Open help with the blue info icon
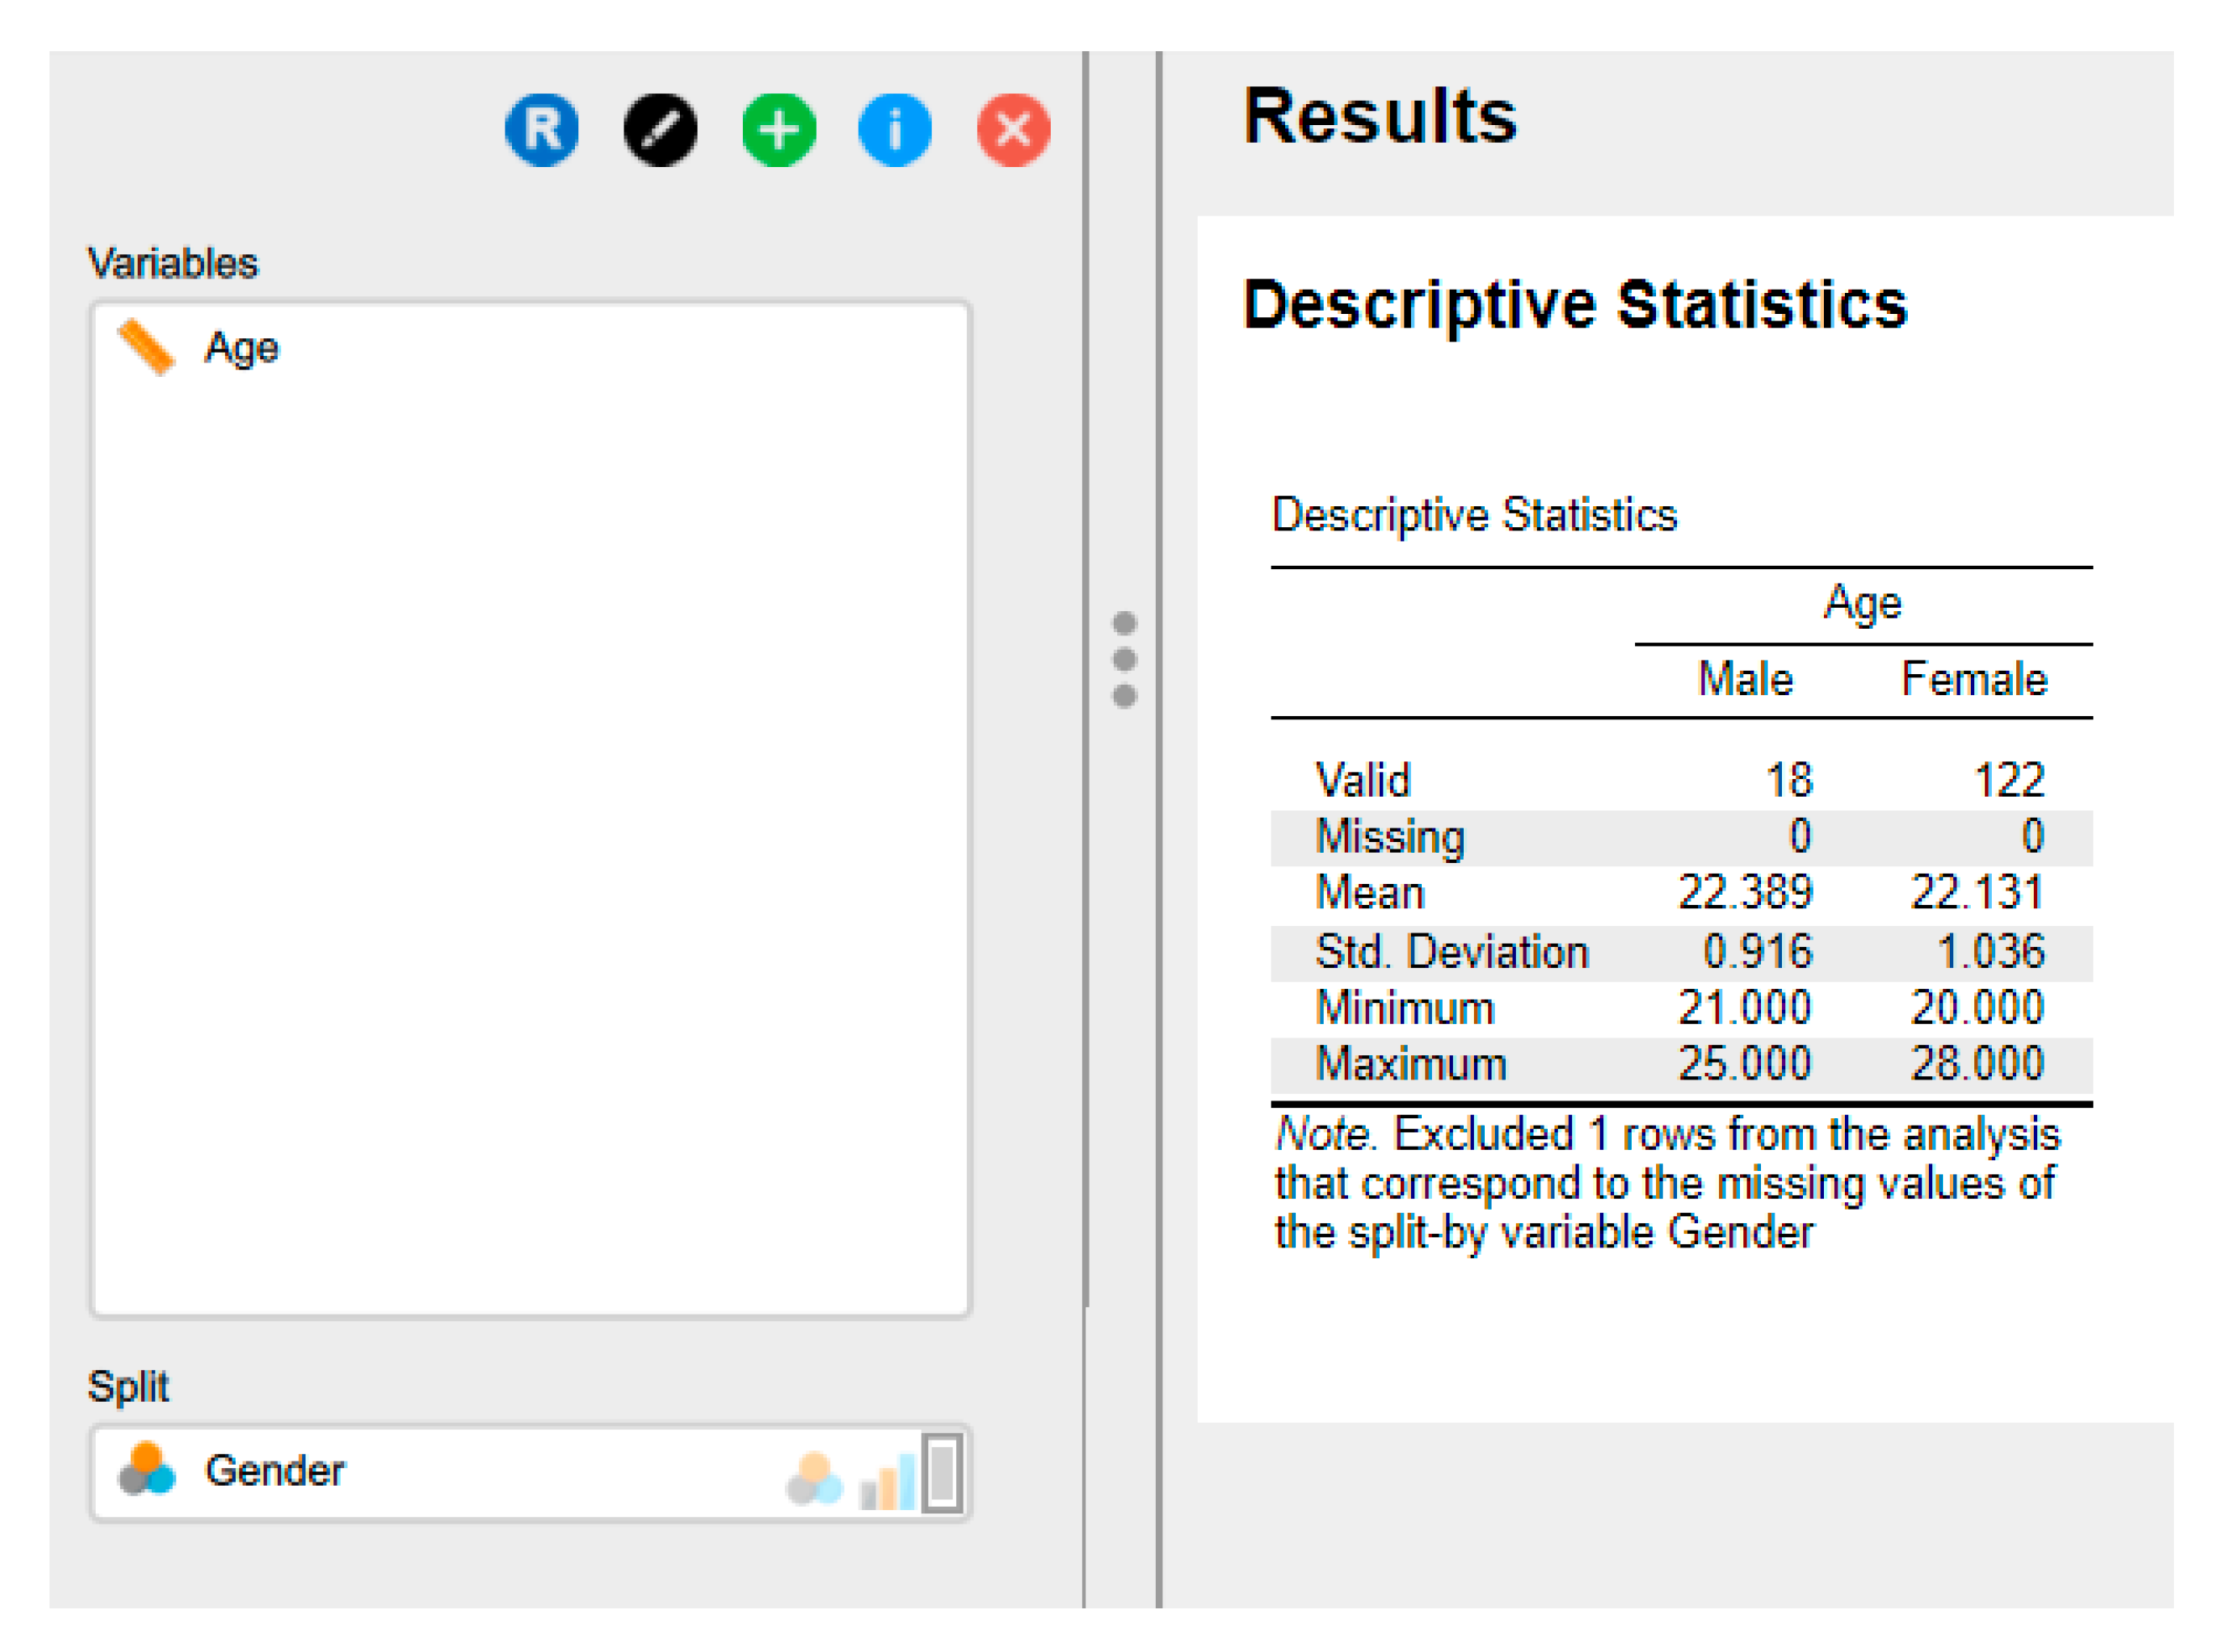This screenshot has height=1652, width=2226. click(x=895, y=130)
